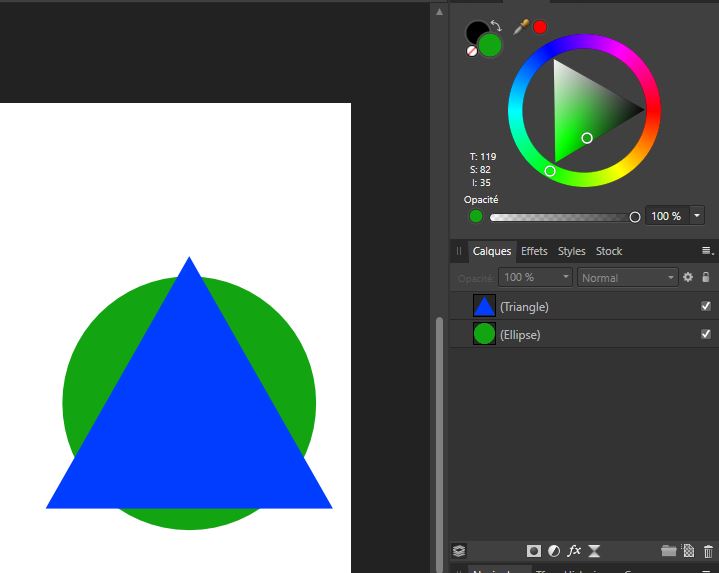The height and width of the screenshot is (573, 719).
Task: Select the (Ellipse) layer name
Action: pos(520,335)
